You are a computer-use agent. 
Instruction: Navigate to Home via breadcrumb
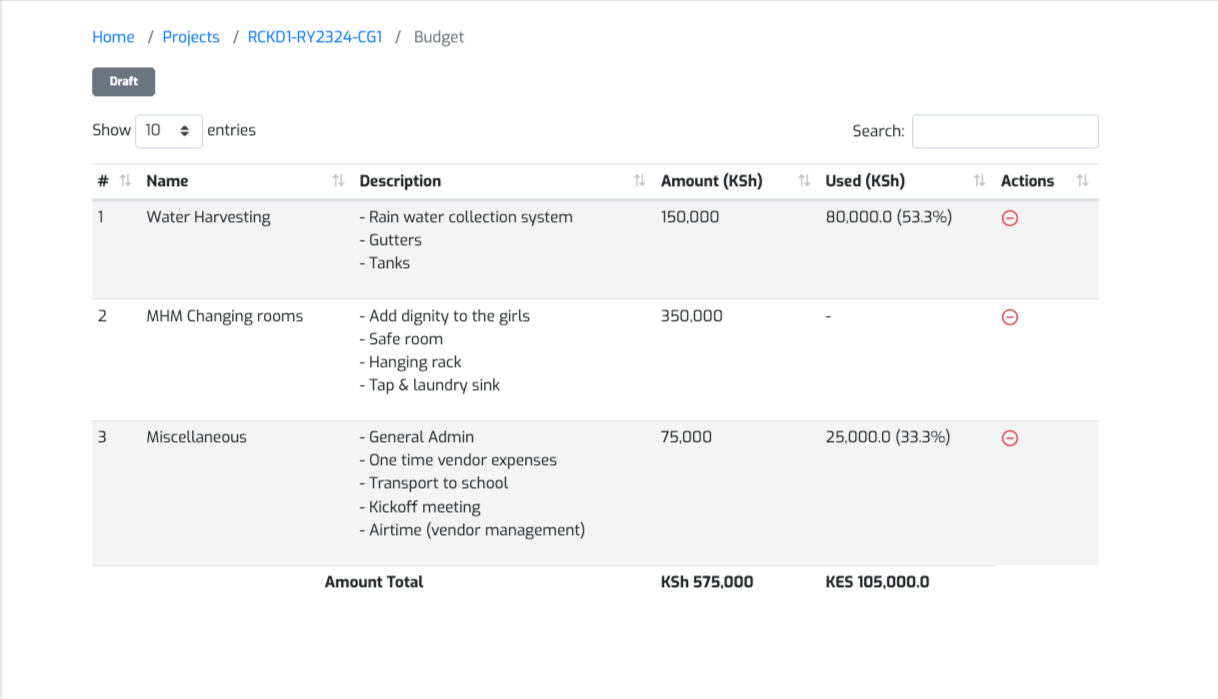[x=113, y=37]
